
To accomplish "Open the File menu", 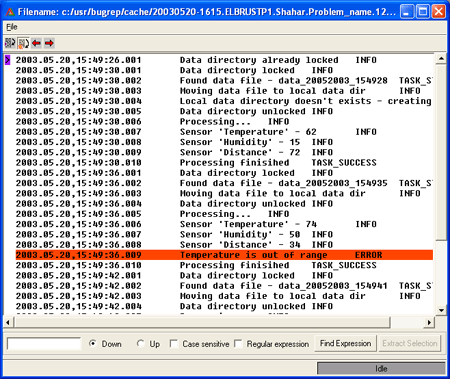I will click(x=12, y=27).
